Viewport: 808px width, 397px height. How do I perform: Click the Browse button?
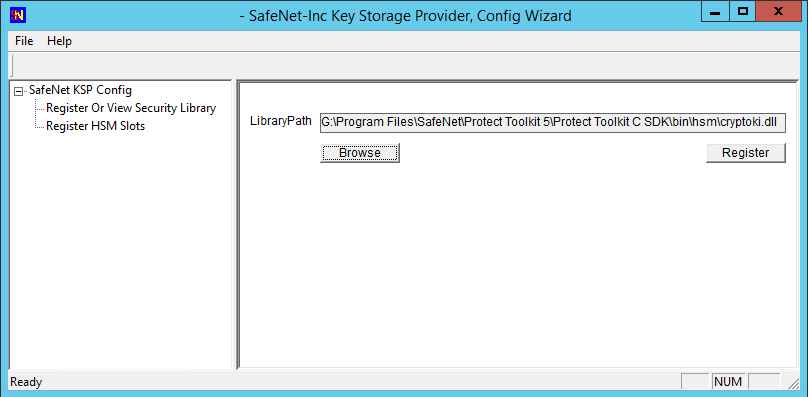(360, 153)
